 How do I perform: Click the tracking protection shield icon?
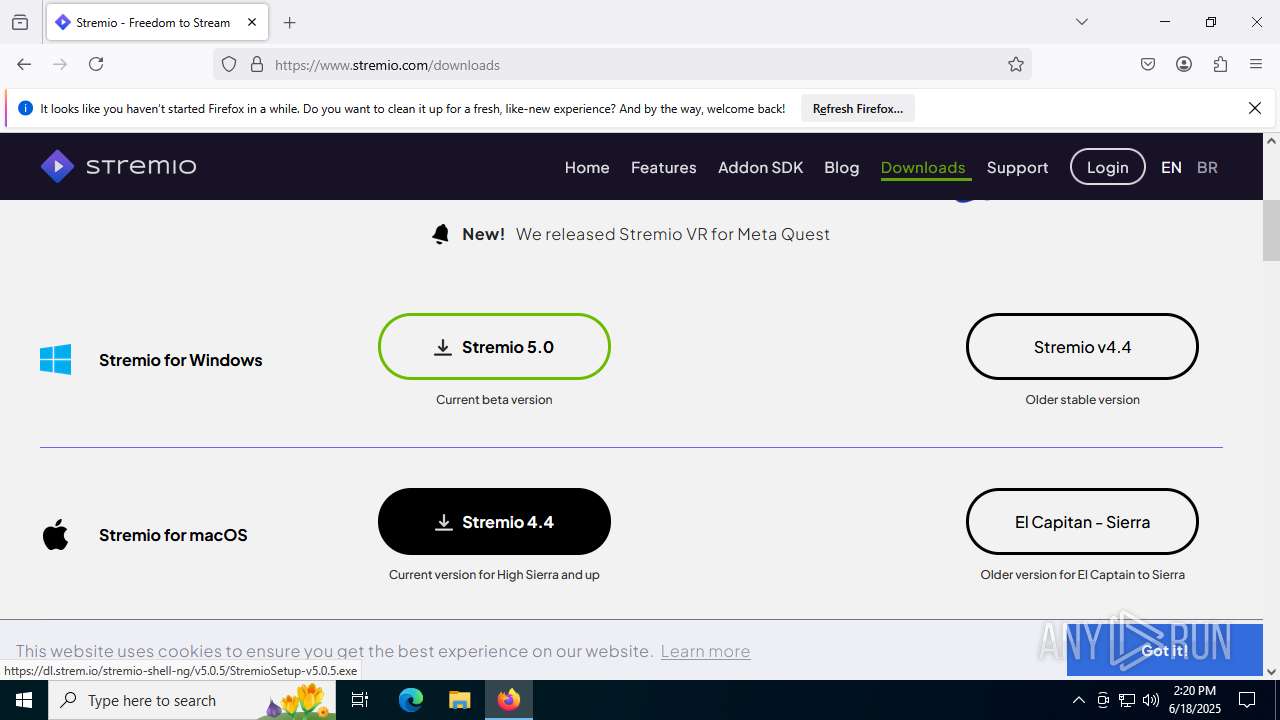pos(229,64)
